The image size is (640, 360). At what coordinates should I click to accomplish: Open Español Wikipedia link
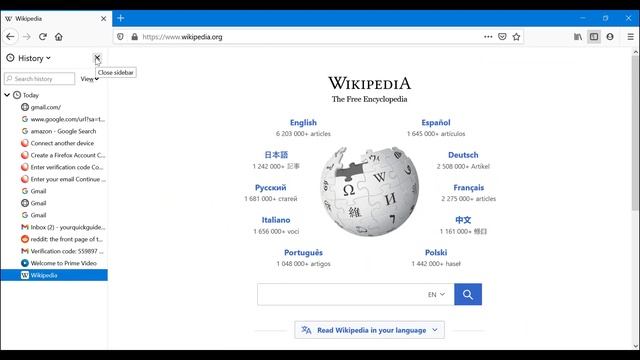(436, 122)
